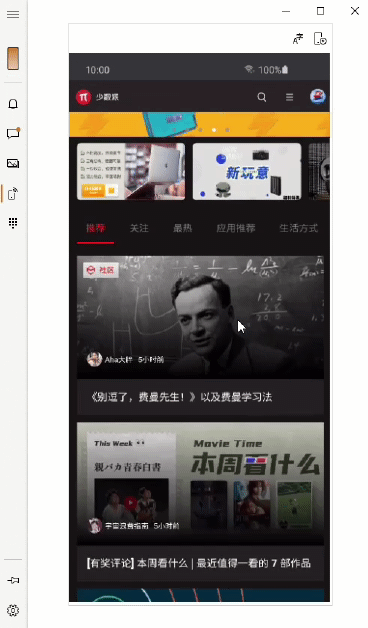This screenshot has height=628, width=368.
Task: Open article [有奖评论] 本周看什么
Action: click(199, 563)
